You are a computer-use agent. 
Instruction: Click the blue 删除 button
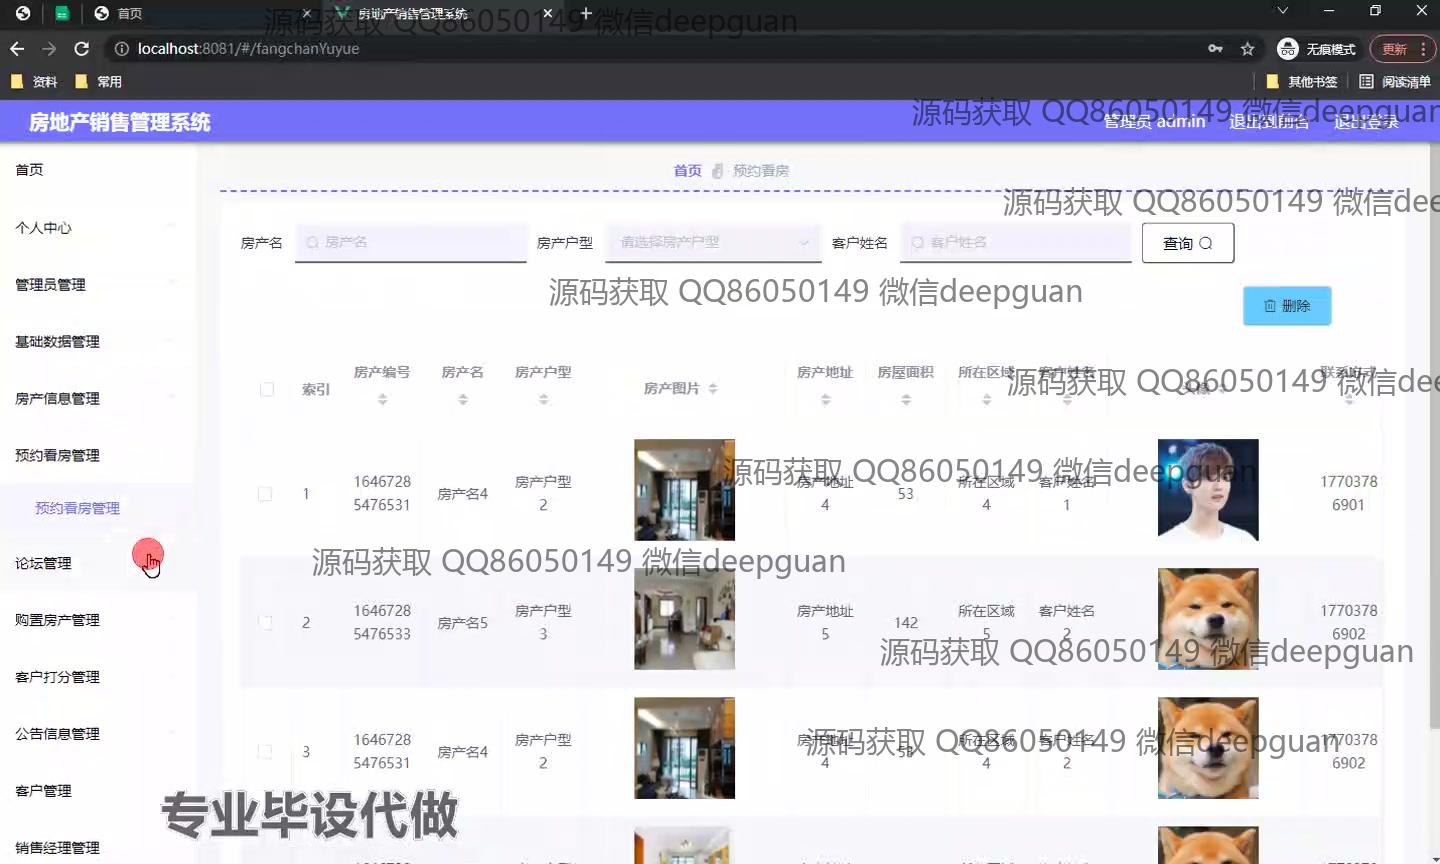point(1287,306)
